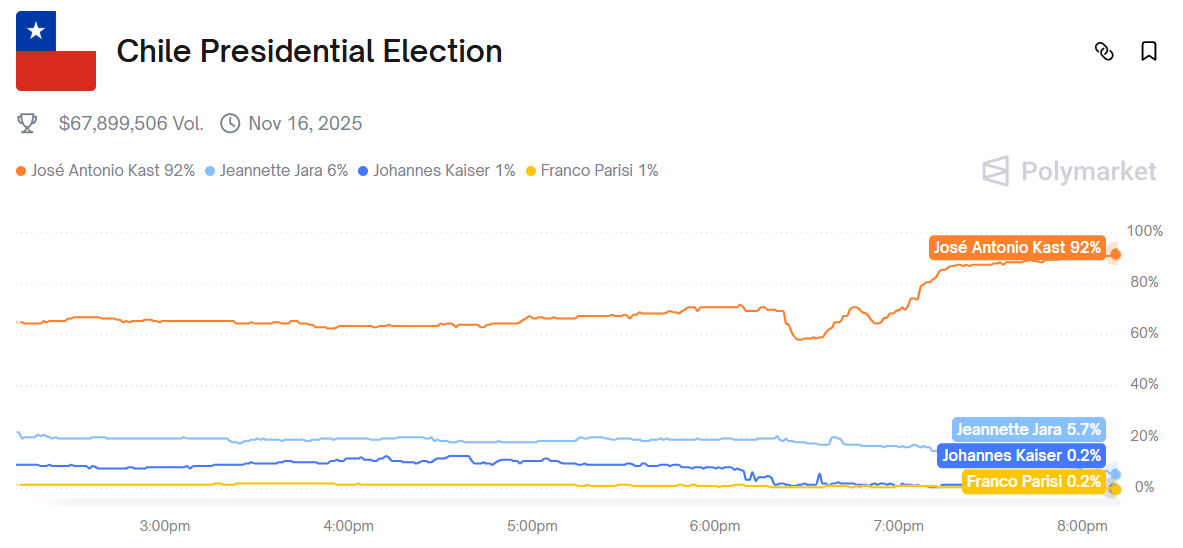Click the 6:00pm time axis marker
The image size is (1183, 548).
[715, 526]
